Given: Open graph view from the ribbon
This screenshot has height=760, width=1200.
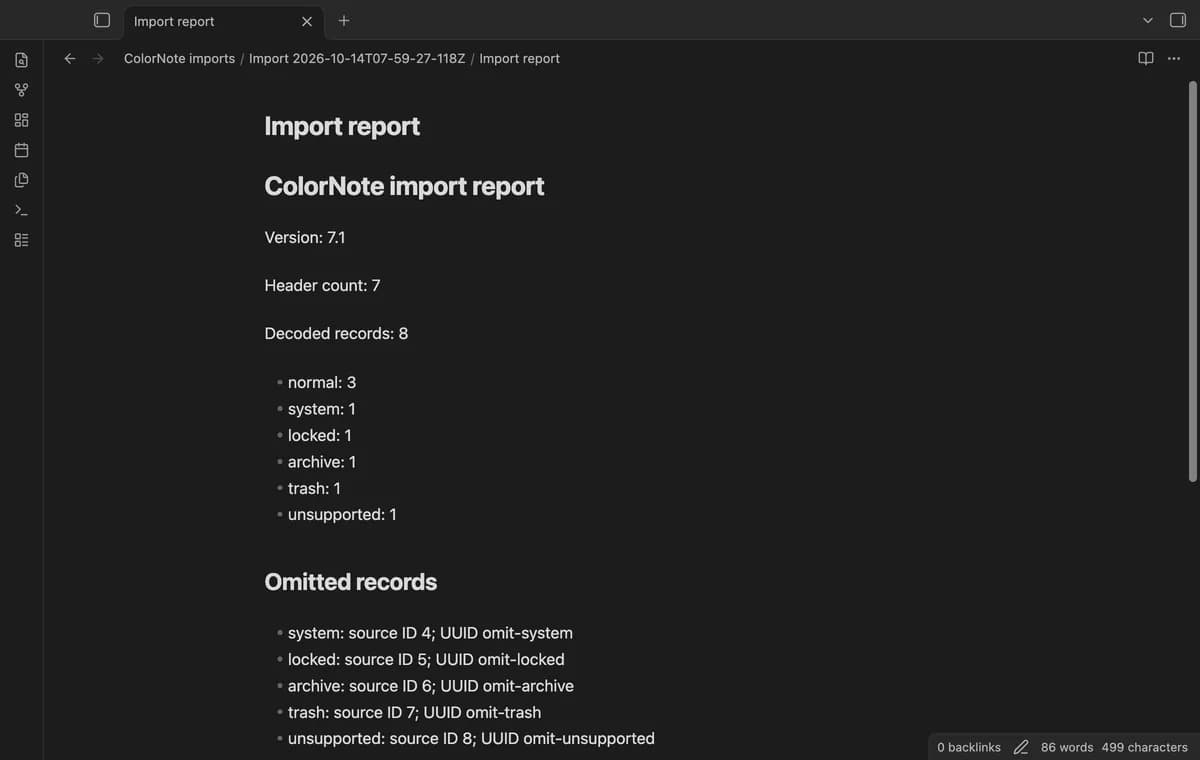Looking at the screenshot, I should click(x=21, y=90).
